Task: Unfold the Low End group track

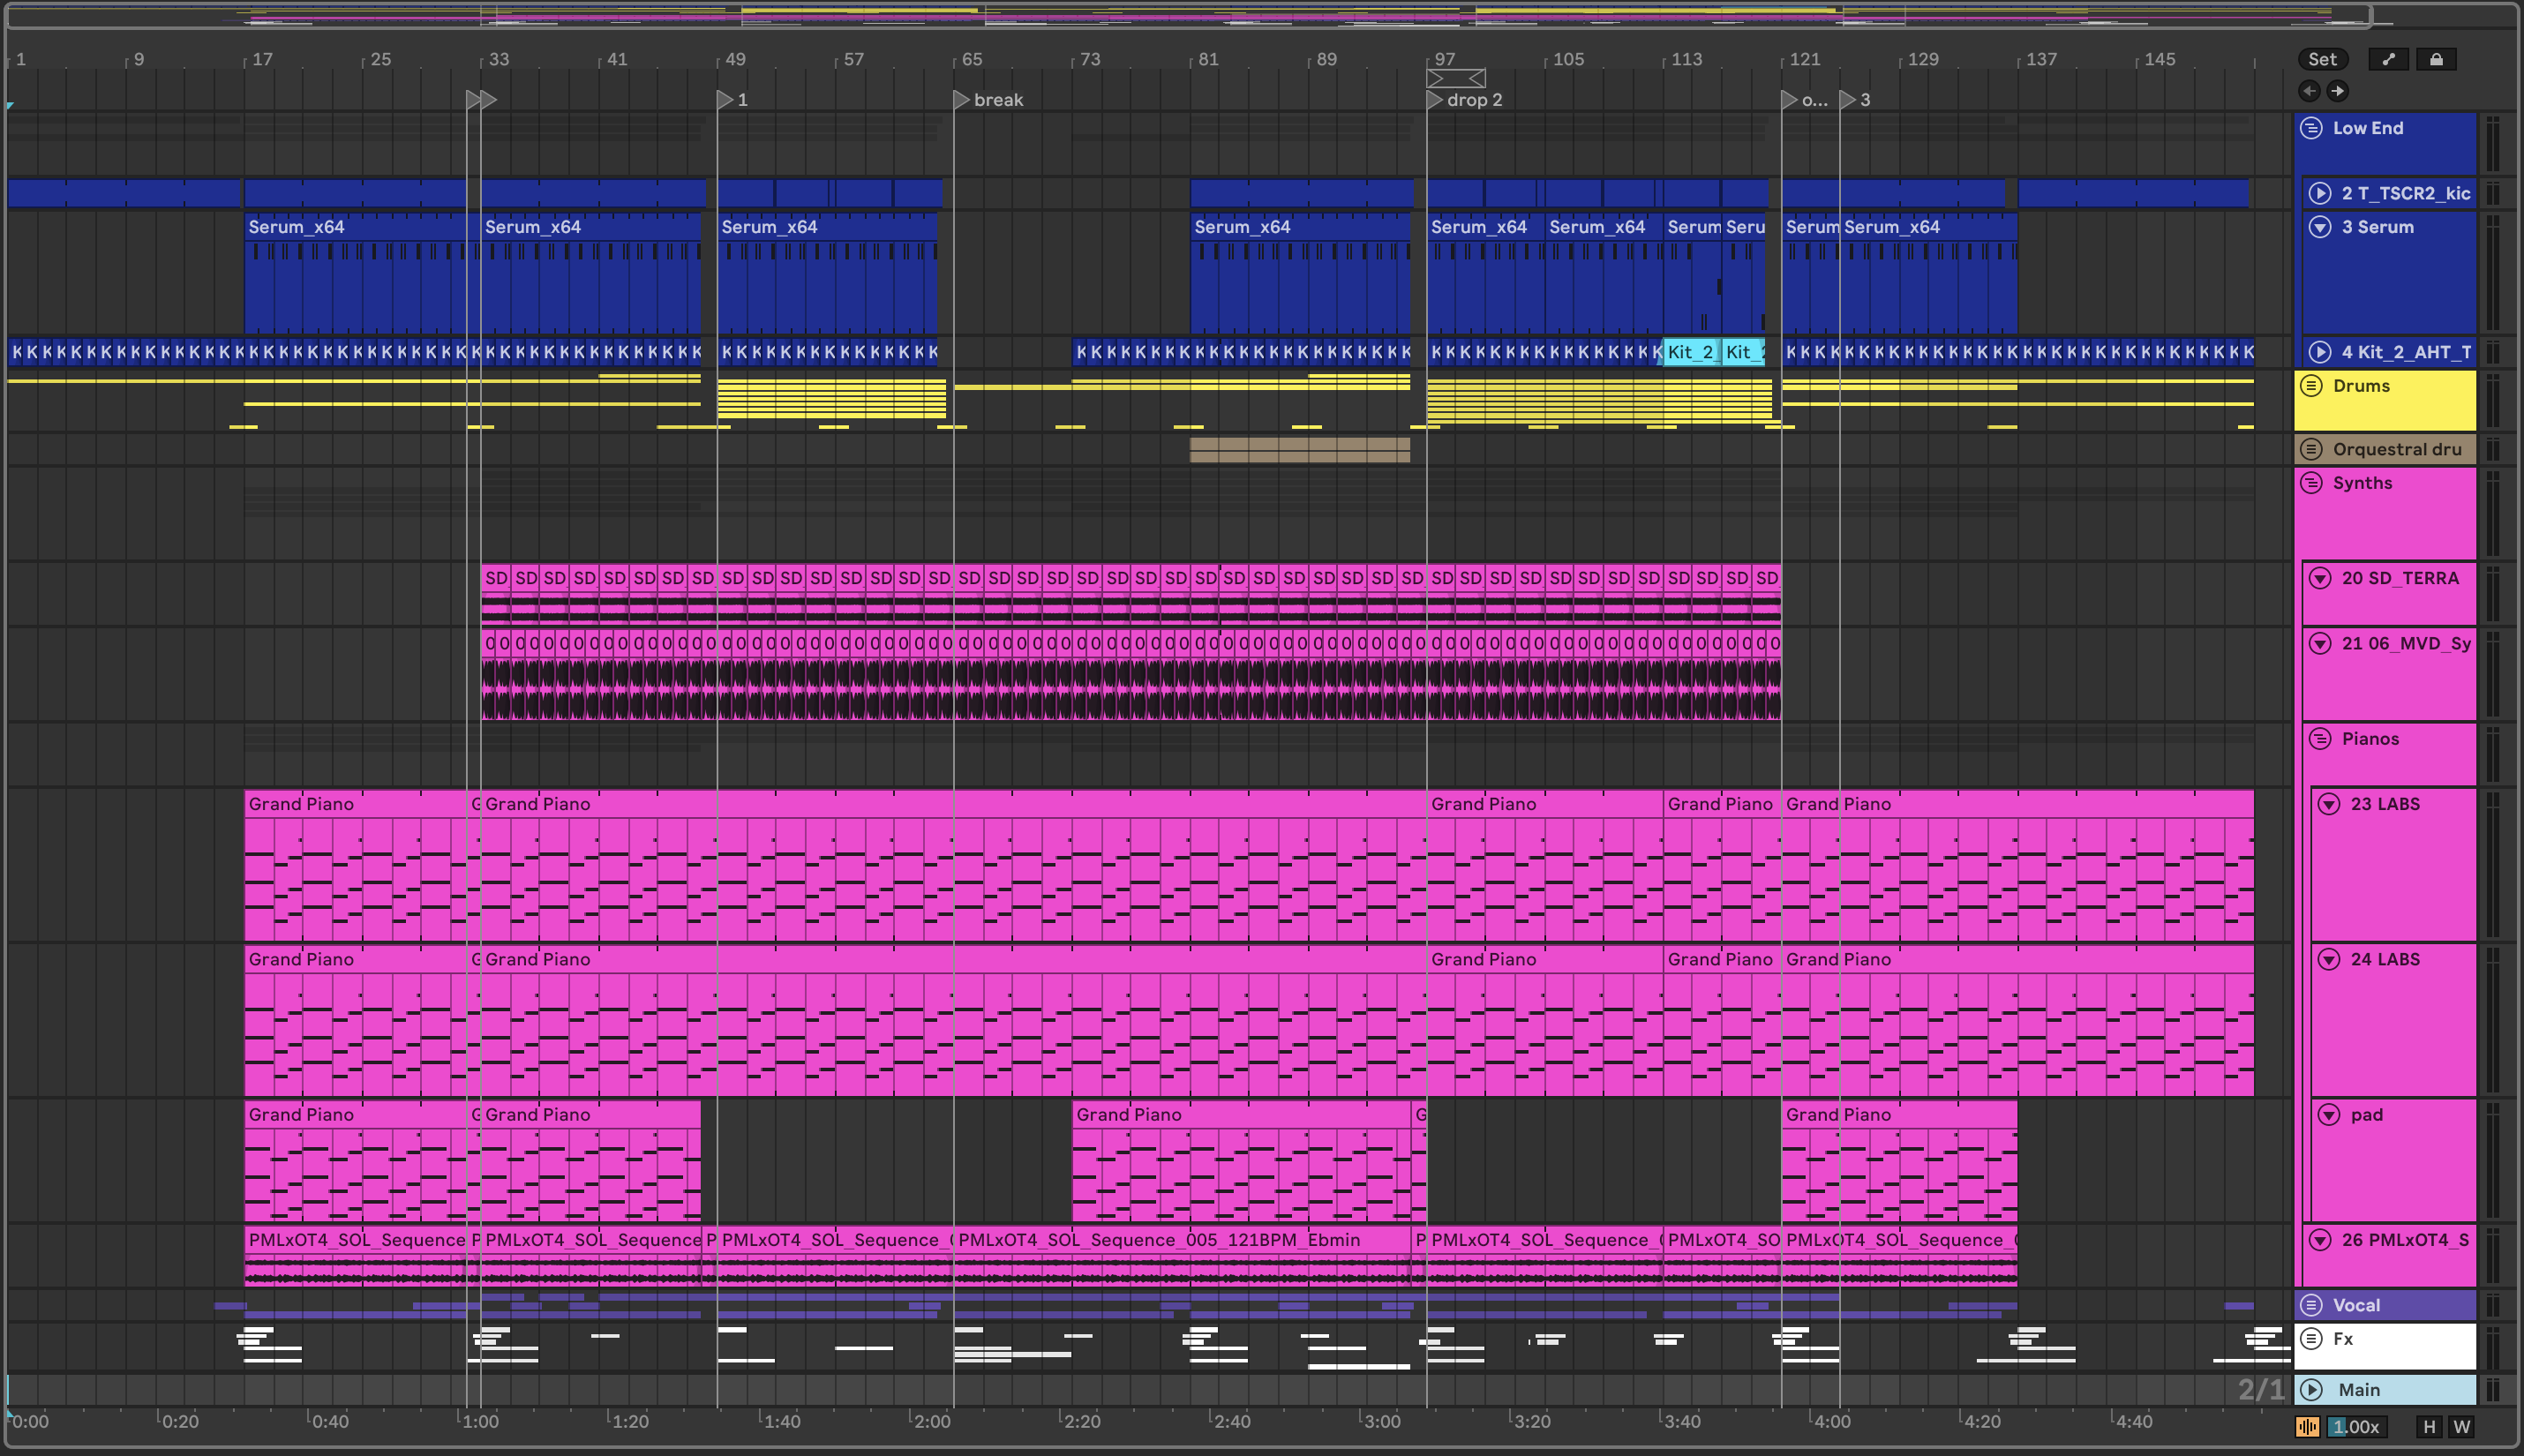Action: point(2311,128)
